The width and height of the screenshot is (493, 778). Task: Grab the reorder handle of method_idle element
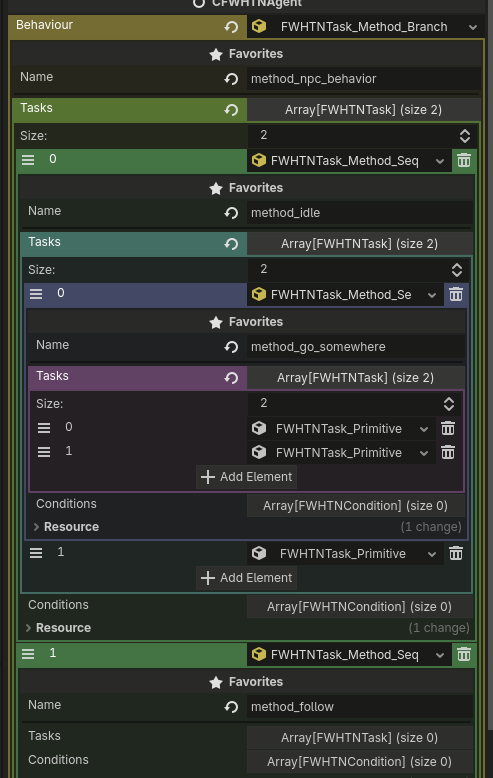[28, 160]
